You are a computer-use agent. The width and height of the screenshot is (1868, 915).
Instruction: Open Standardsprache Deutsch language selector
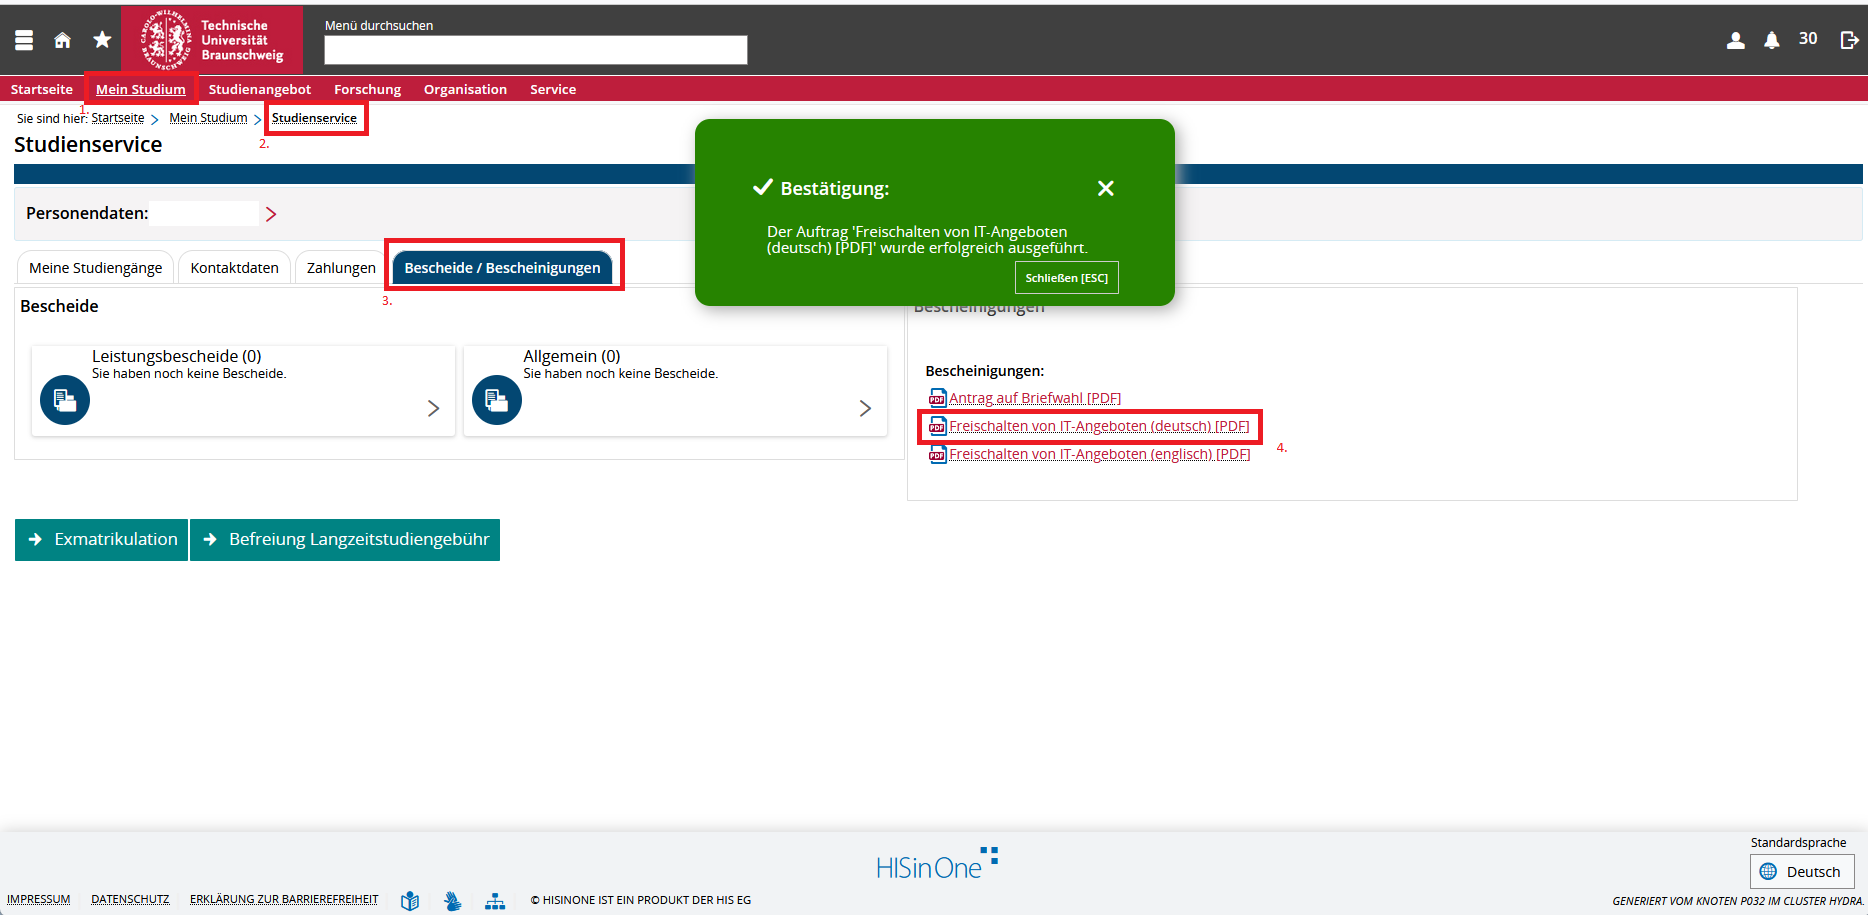1801,871
